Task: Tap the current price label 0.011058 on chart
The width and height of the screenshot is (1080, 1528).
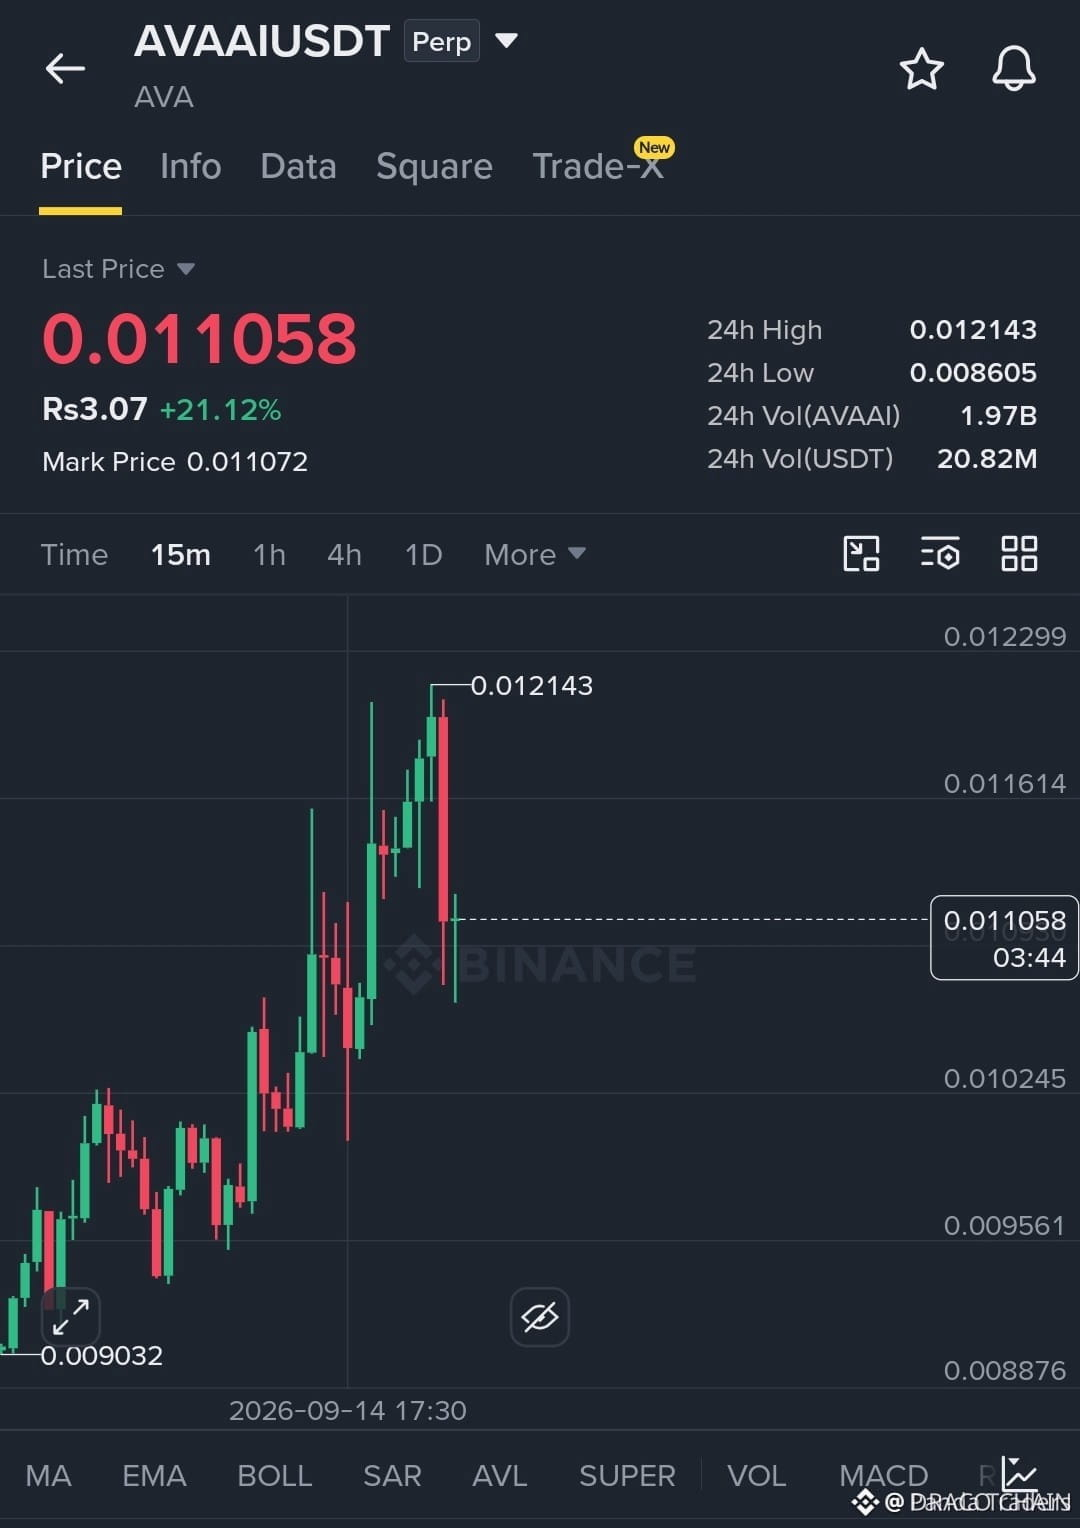Action: click(1004, 938)
